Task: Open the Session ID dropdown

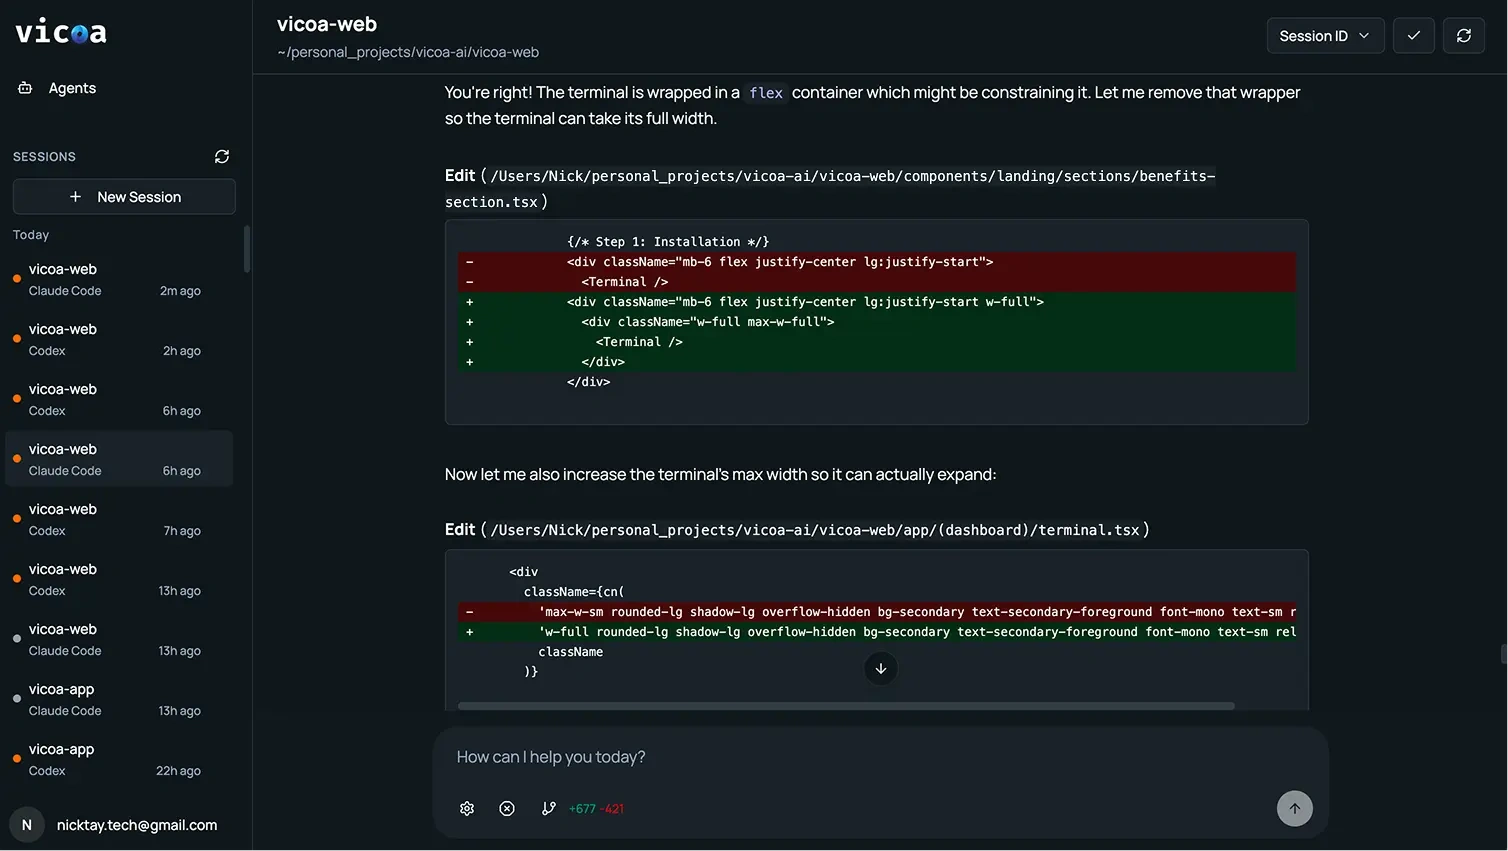Action: click(x=1325, y=35)
